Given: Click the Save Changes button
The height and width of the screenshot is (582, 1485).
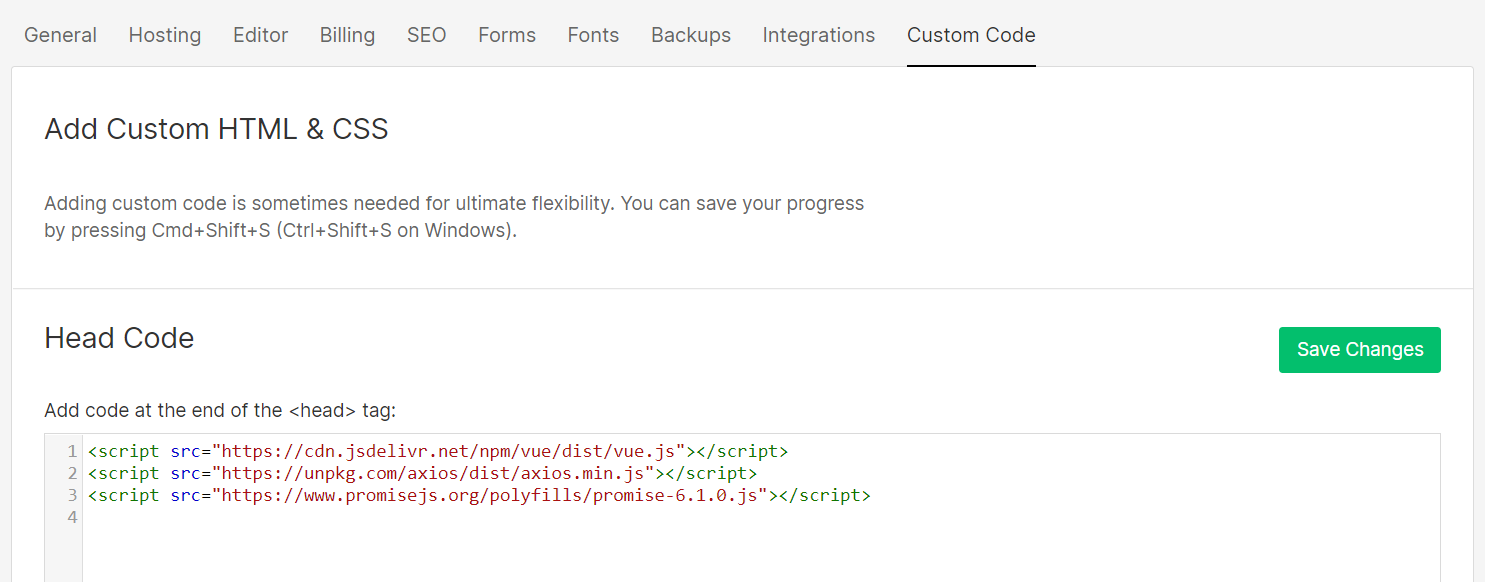Looking at the screenshot, I should pyautogui.click(x=1359, y=349).
